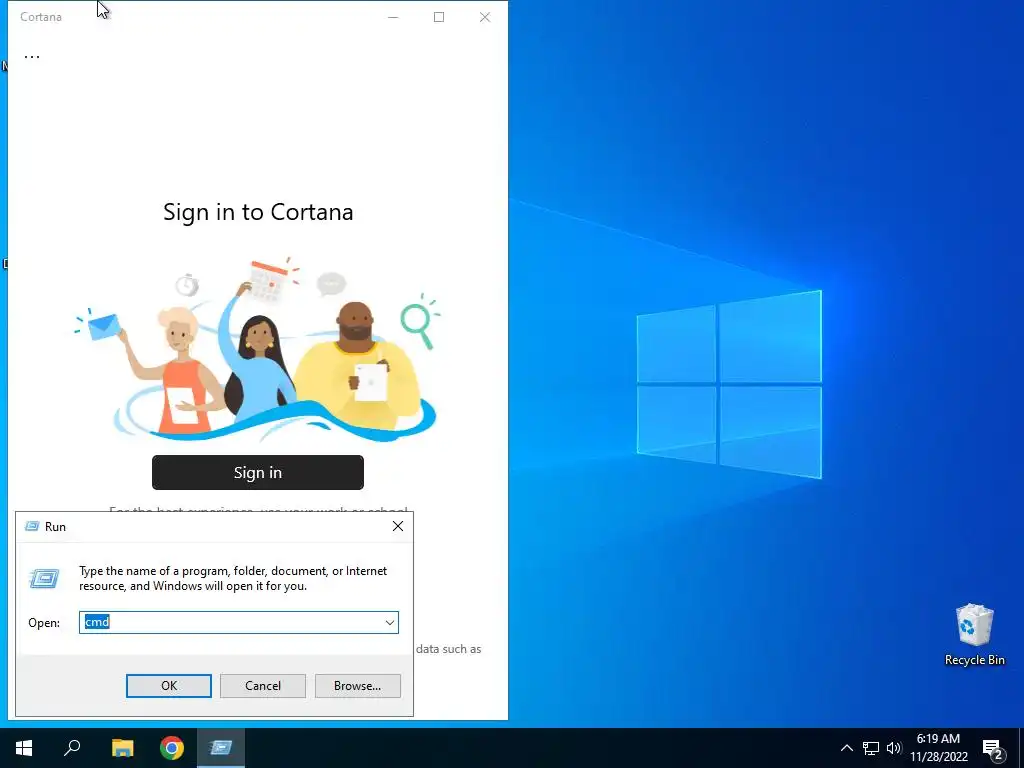
Task: Click the Run icon beside the description
Action: pyautogui.click(x=44, y=578)
